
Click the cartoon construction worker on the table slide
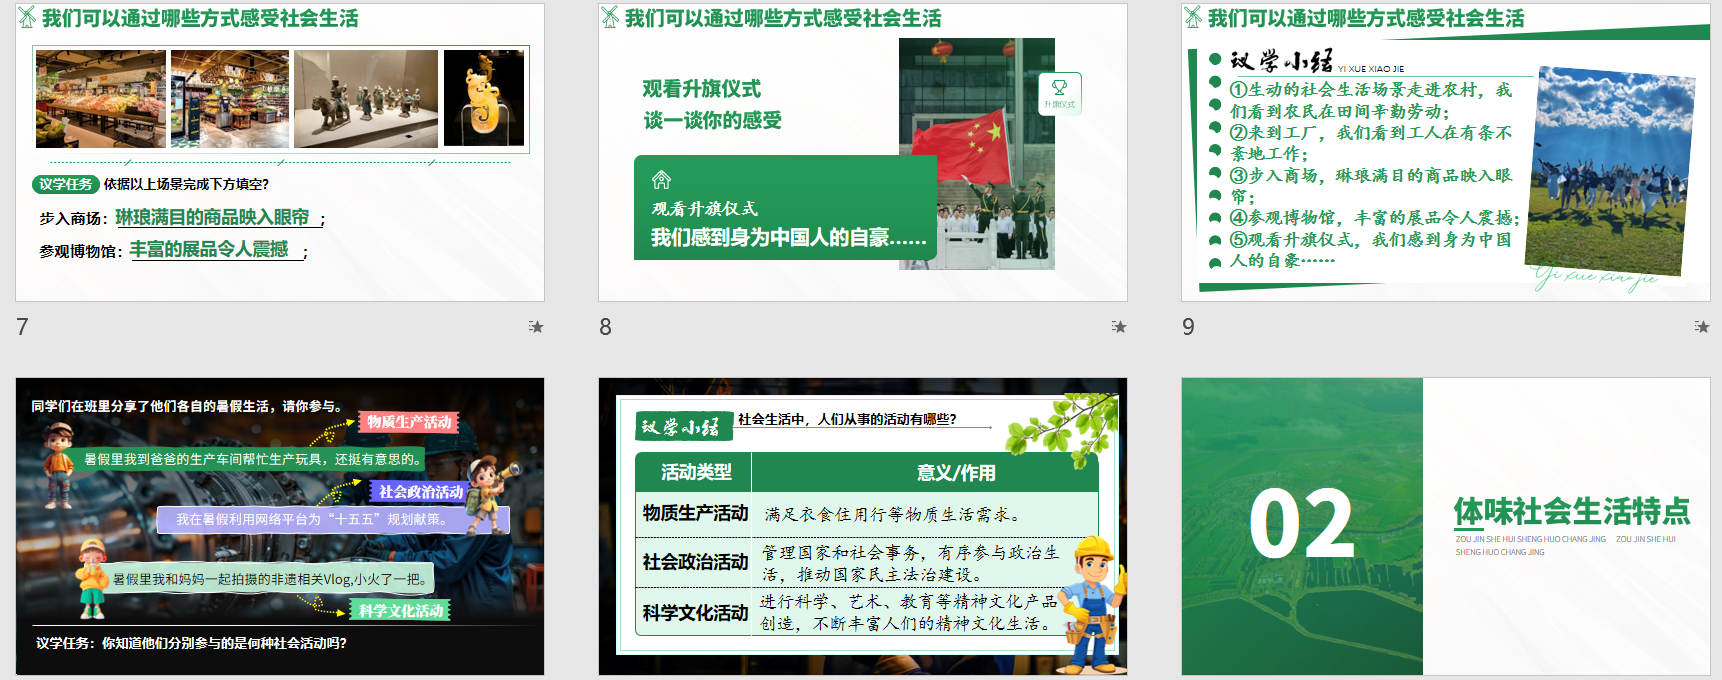click(1092, 603)
